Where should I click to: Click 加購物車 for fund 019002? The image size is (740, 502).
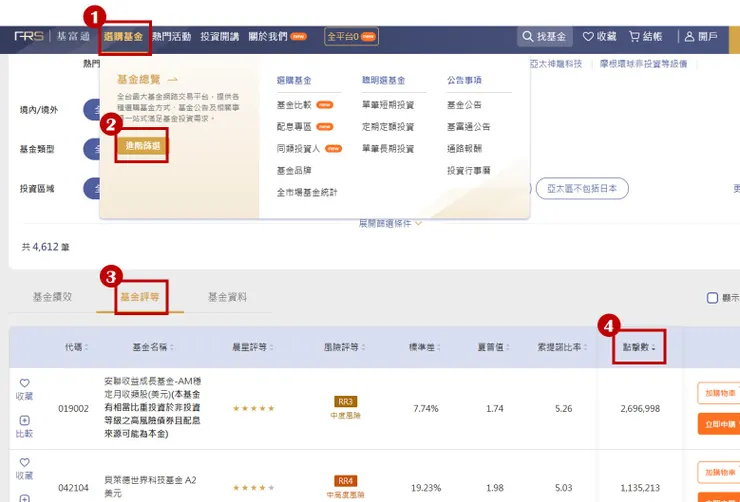pos(719,393)
